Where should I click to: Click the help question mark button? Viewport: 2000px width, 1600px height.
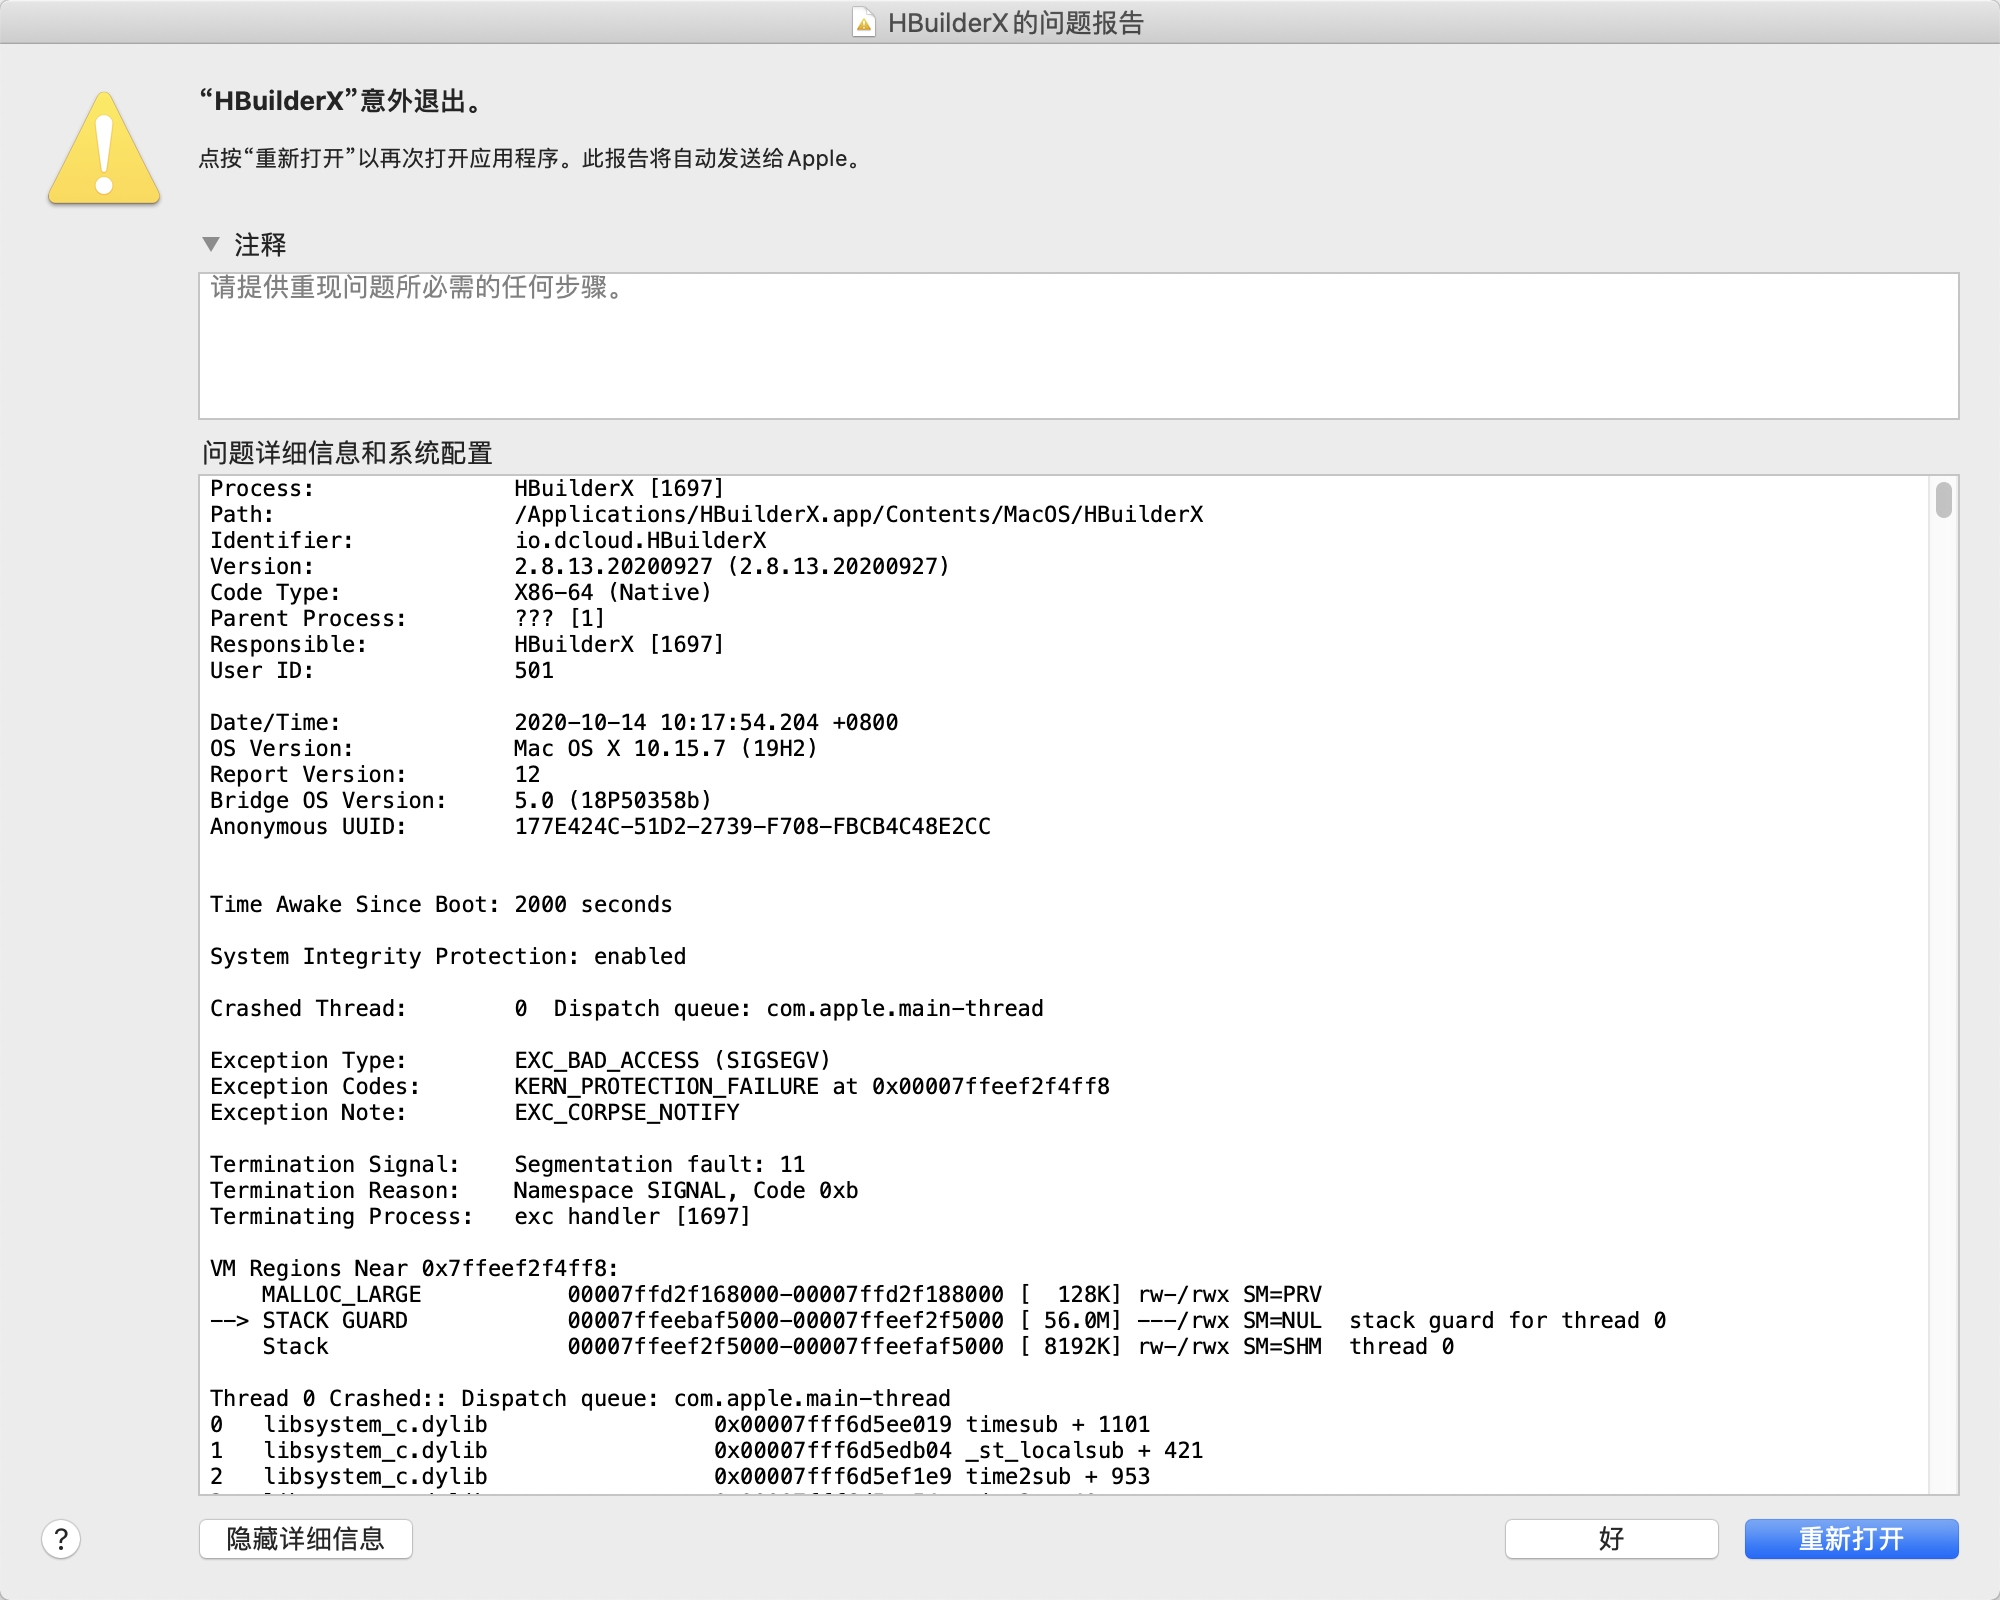(61, 1539)
